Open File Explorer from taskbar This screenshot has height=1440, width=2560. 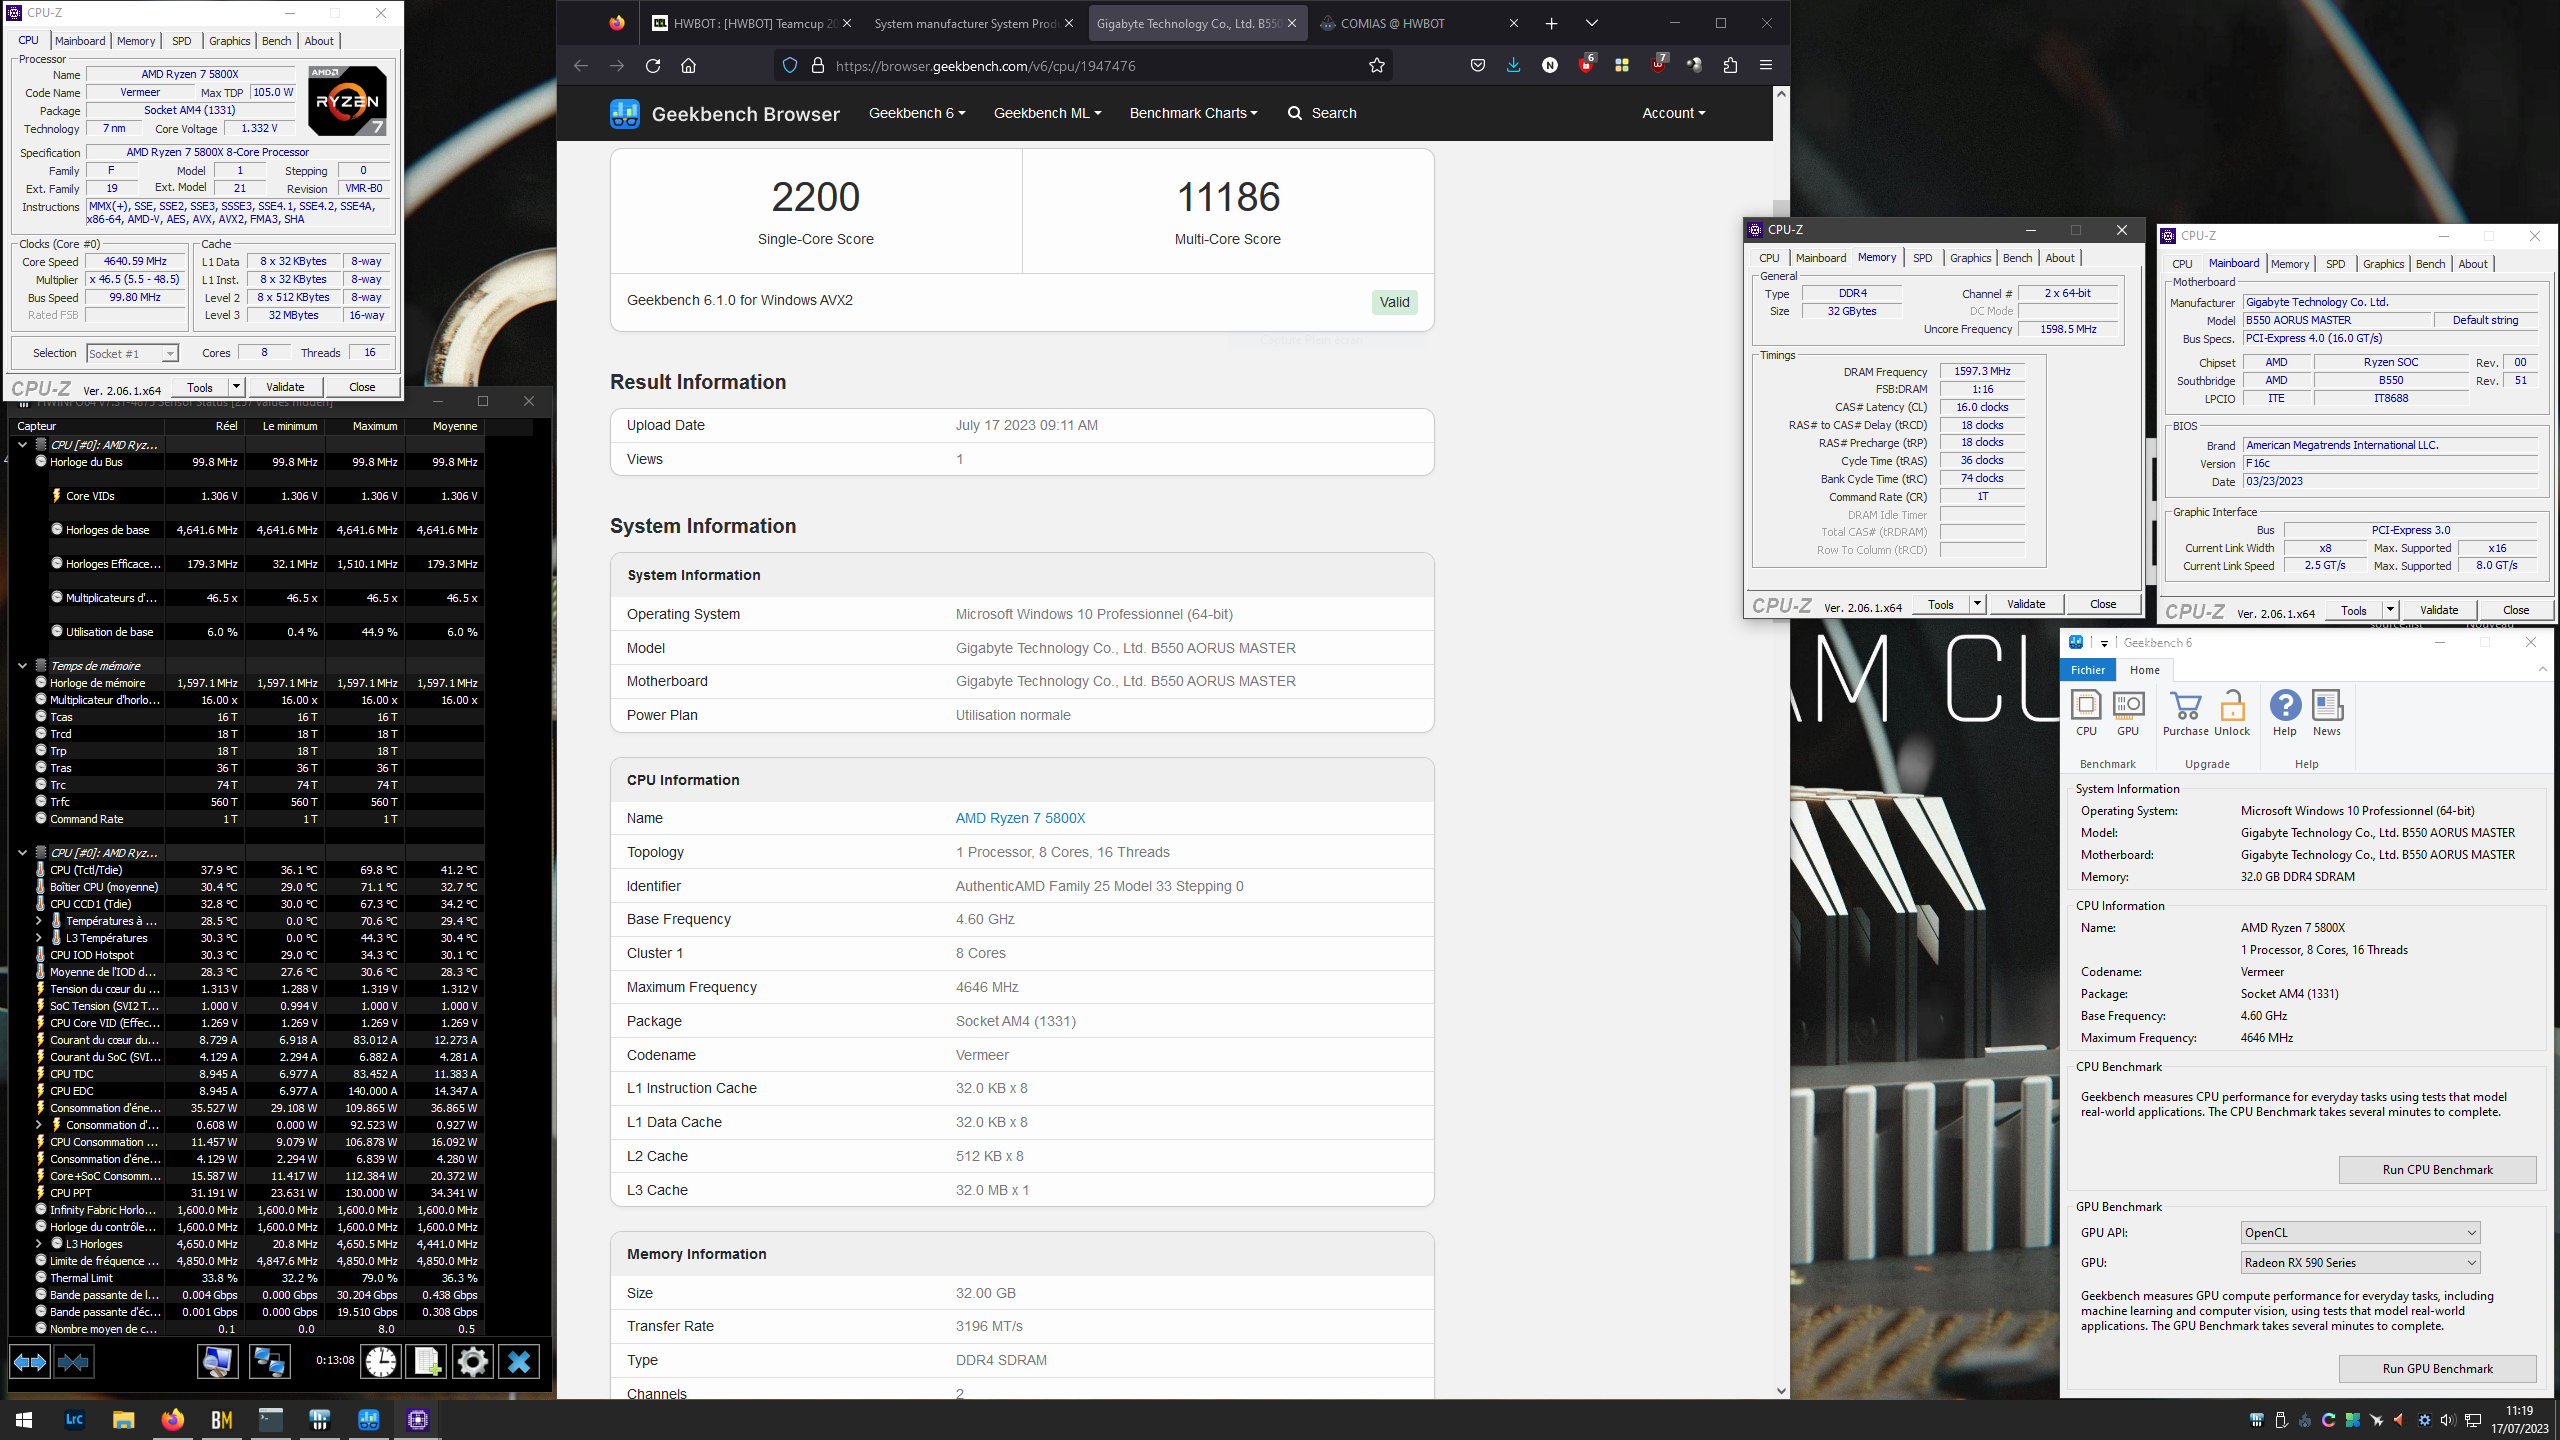coord(123,1419)
